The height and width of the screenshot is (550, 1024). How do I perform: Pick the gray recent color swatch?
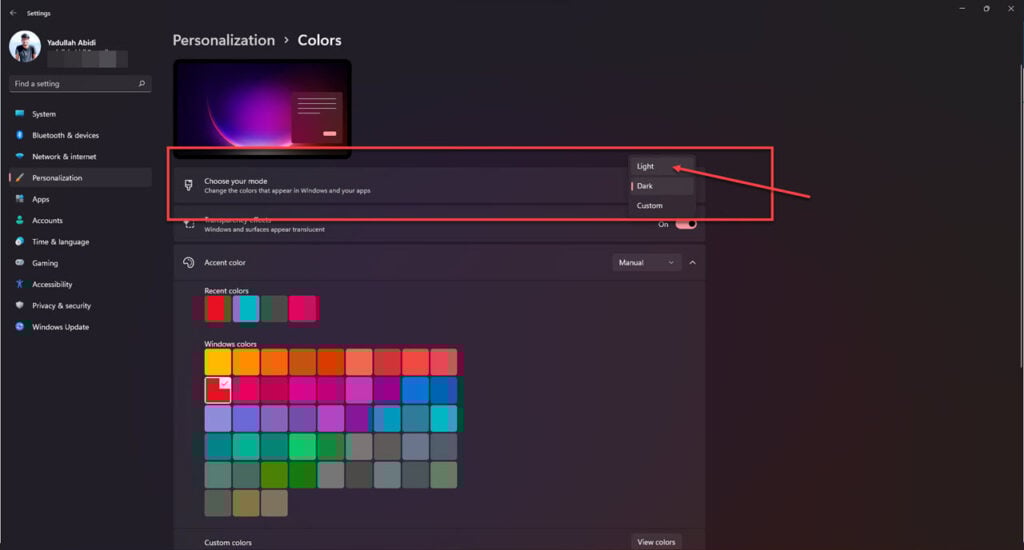point(274,309)
